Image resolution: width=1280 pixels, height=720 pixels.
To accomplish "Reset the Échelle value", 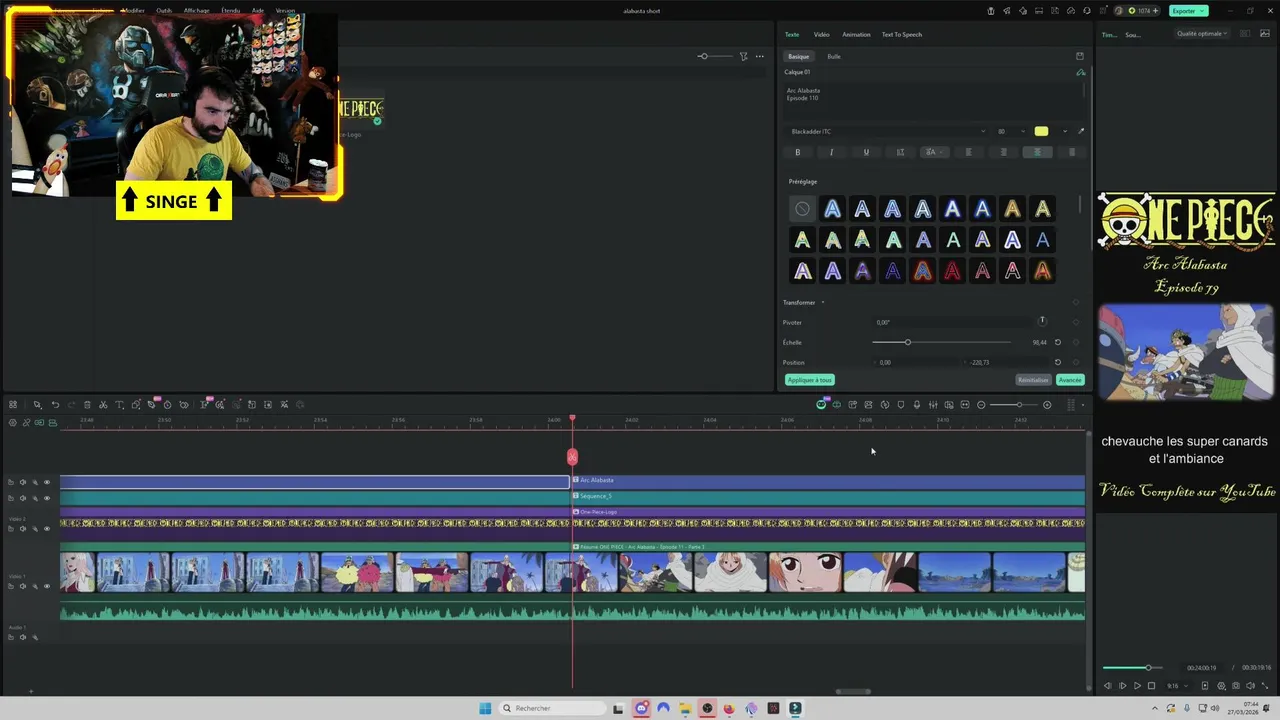I will (x=1058, y=342).
